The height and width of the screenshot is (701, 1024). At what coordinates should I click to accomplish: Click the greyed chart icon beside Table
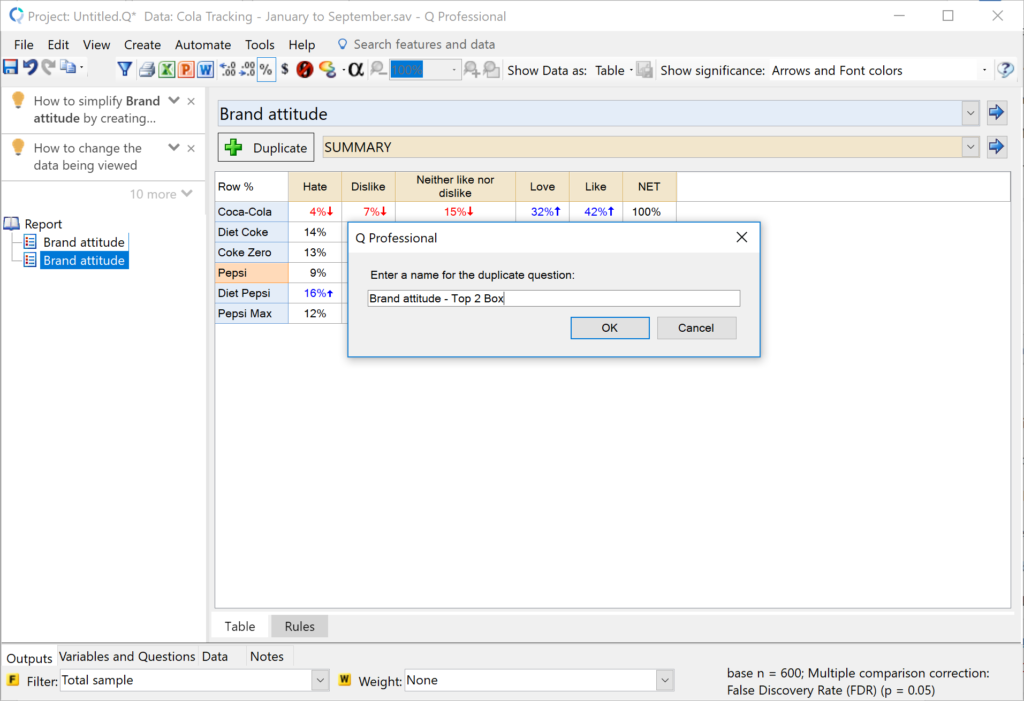(x=645, y=69)
